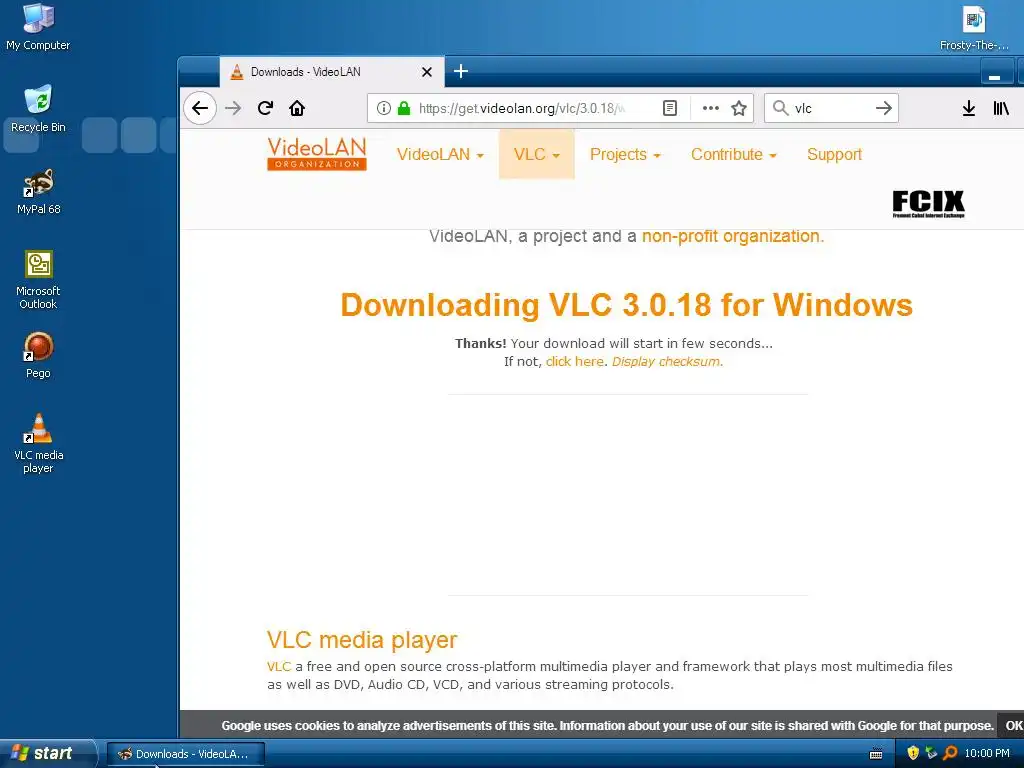Screen dimensions: 1024x768
Task: Open a new browser tab
Action: (x=461, y=71)
